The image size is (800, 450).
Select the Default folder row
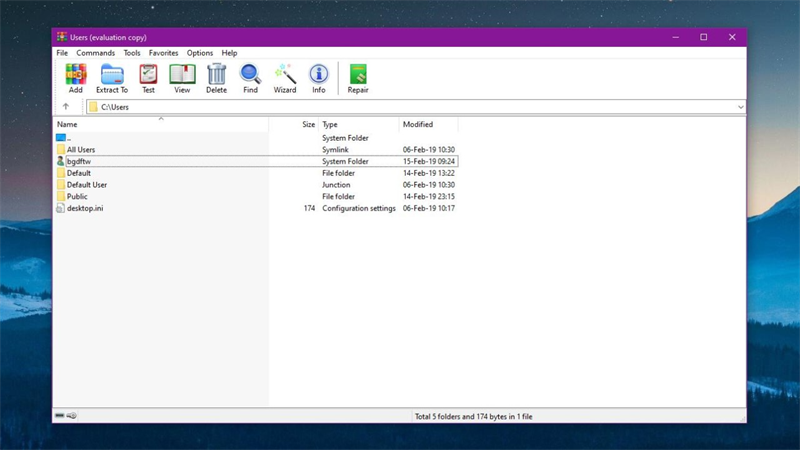click(x=256, y=173)
